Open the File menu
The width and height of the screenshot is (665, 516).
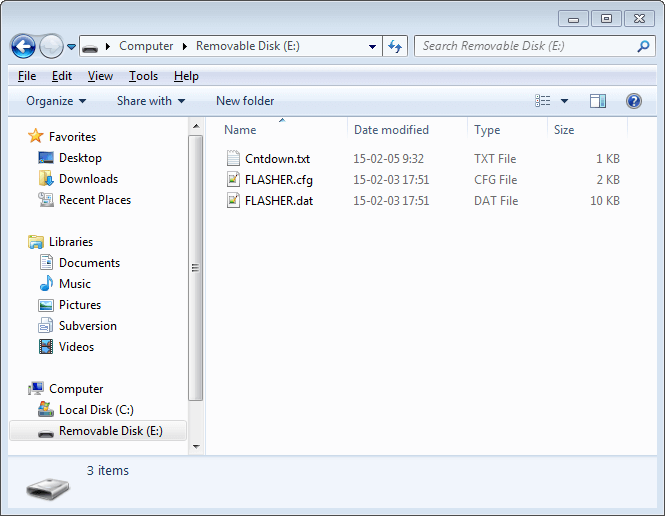click(27, 76)
